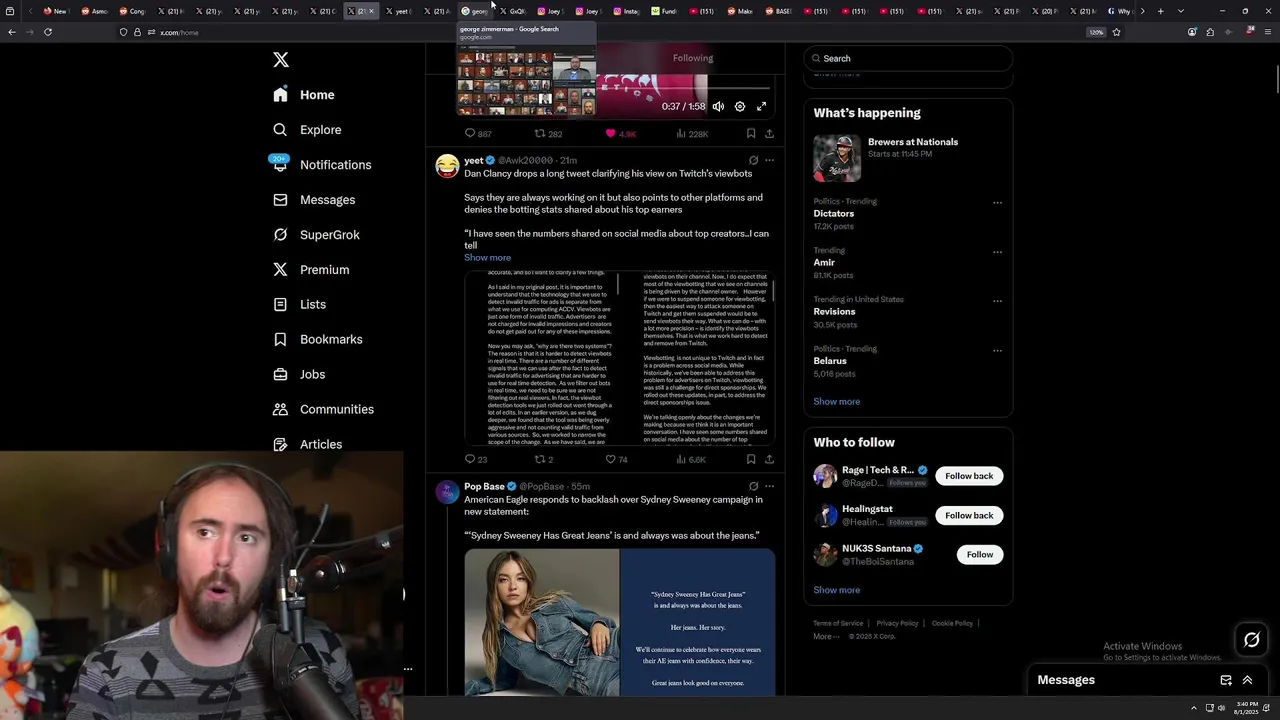Open yeet's profile avatar

447,166
